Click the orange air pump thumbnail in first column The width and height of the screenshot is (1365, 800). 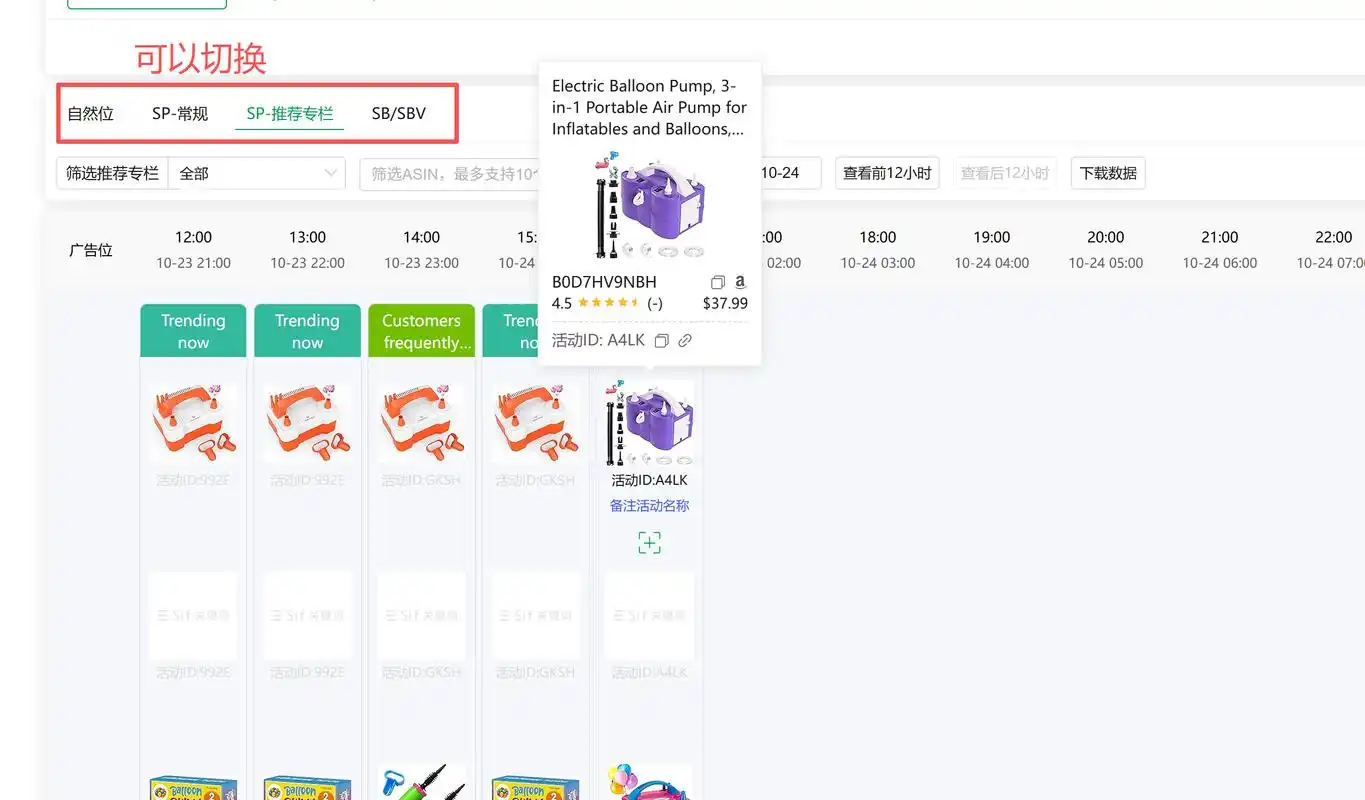click(192, 420)
